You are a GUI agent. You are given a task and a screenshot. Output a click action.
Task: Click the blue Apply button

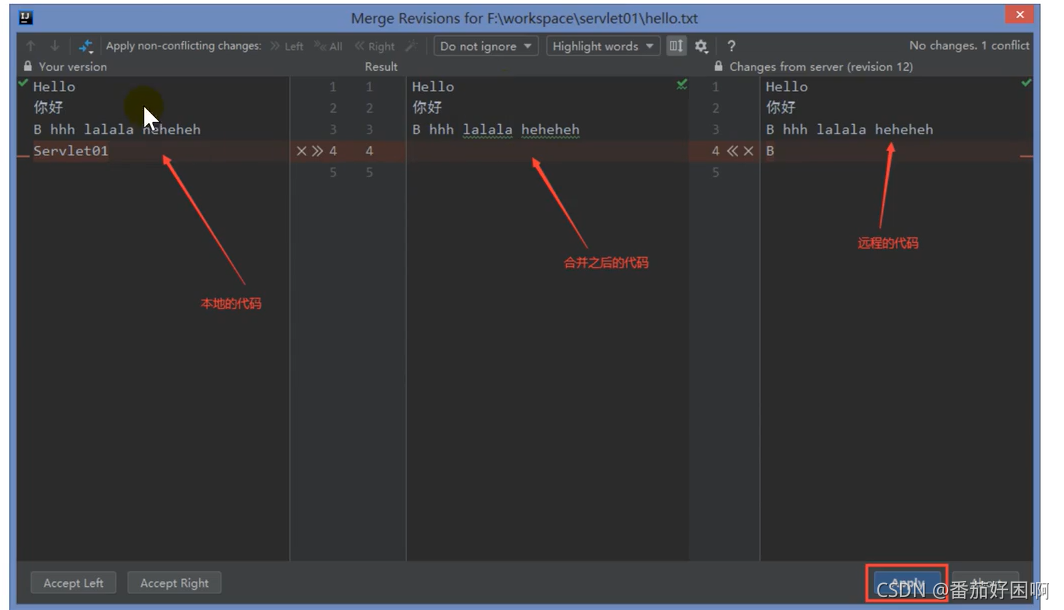[x=907, y=584]
